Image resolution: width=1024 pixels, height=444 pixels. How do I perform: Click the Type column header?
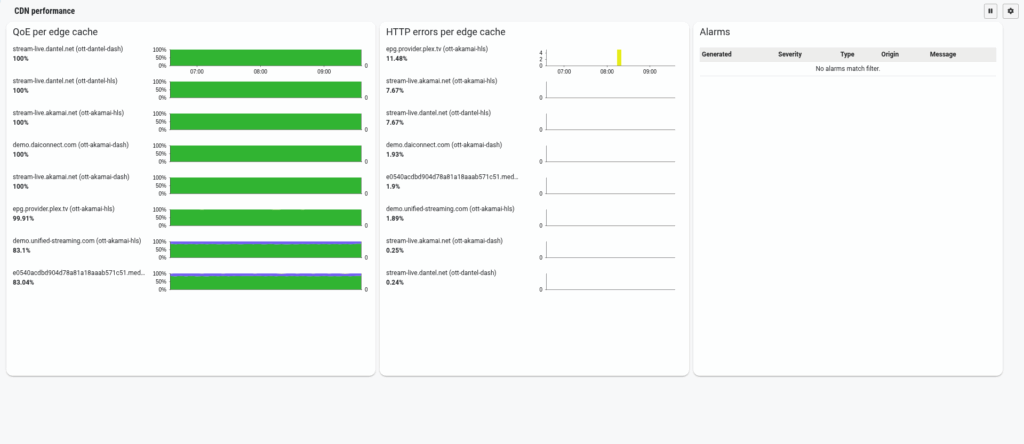[847, 54]
